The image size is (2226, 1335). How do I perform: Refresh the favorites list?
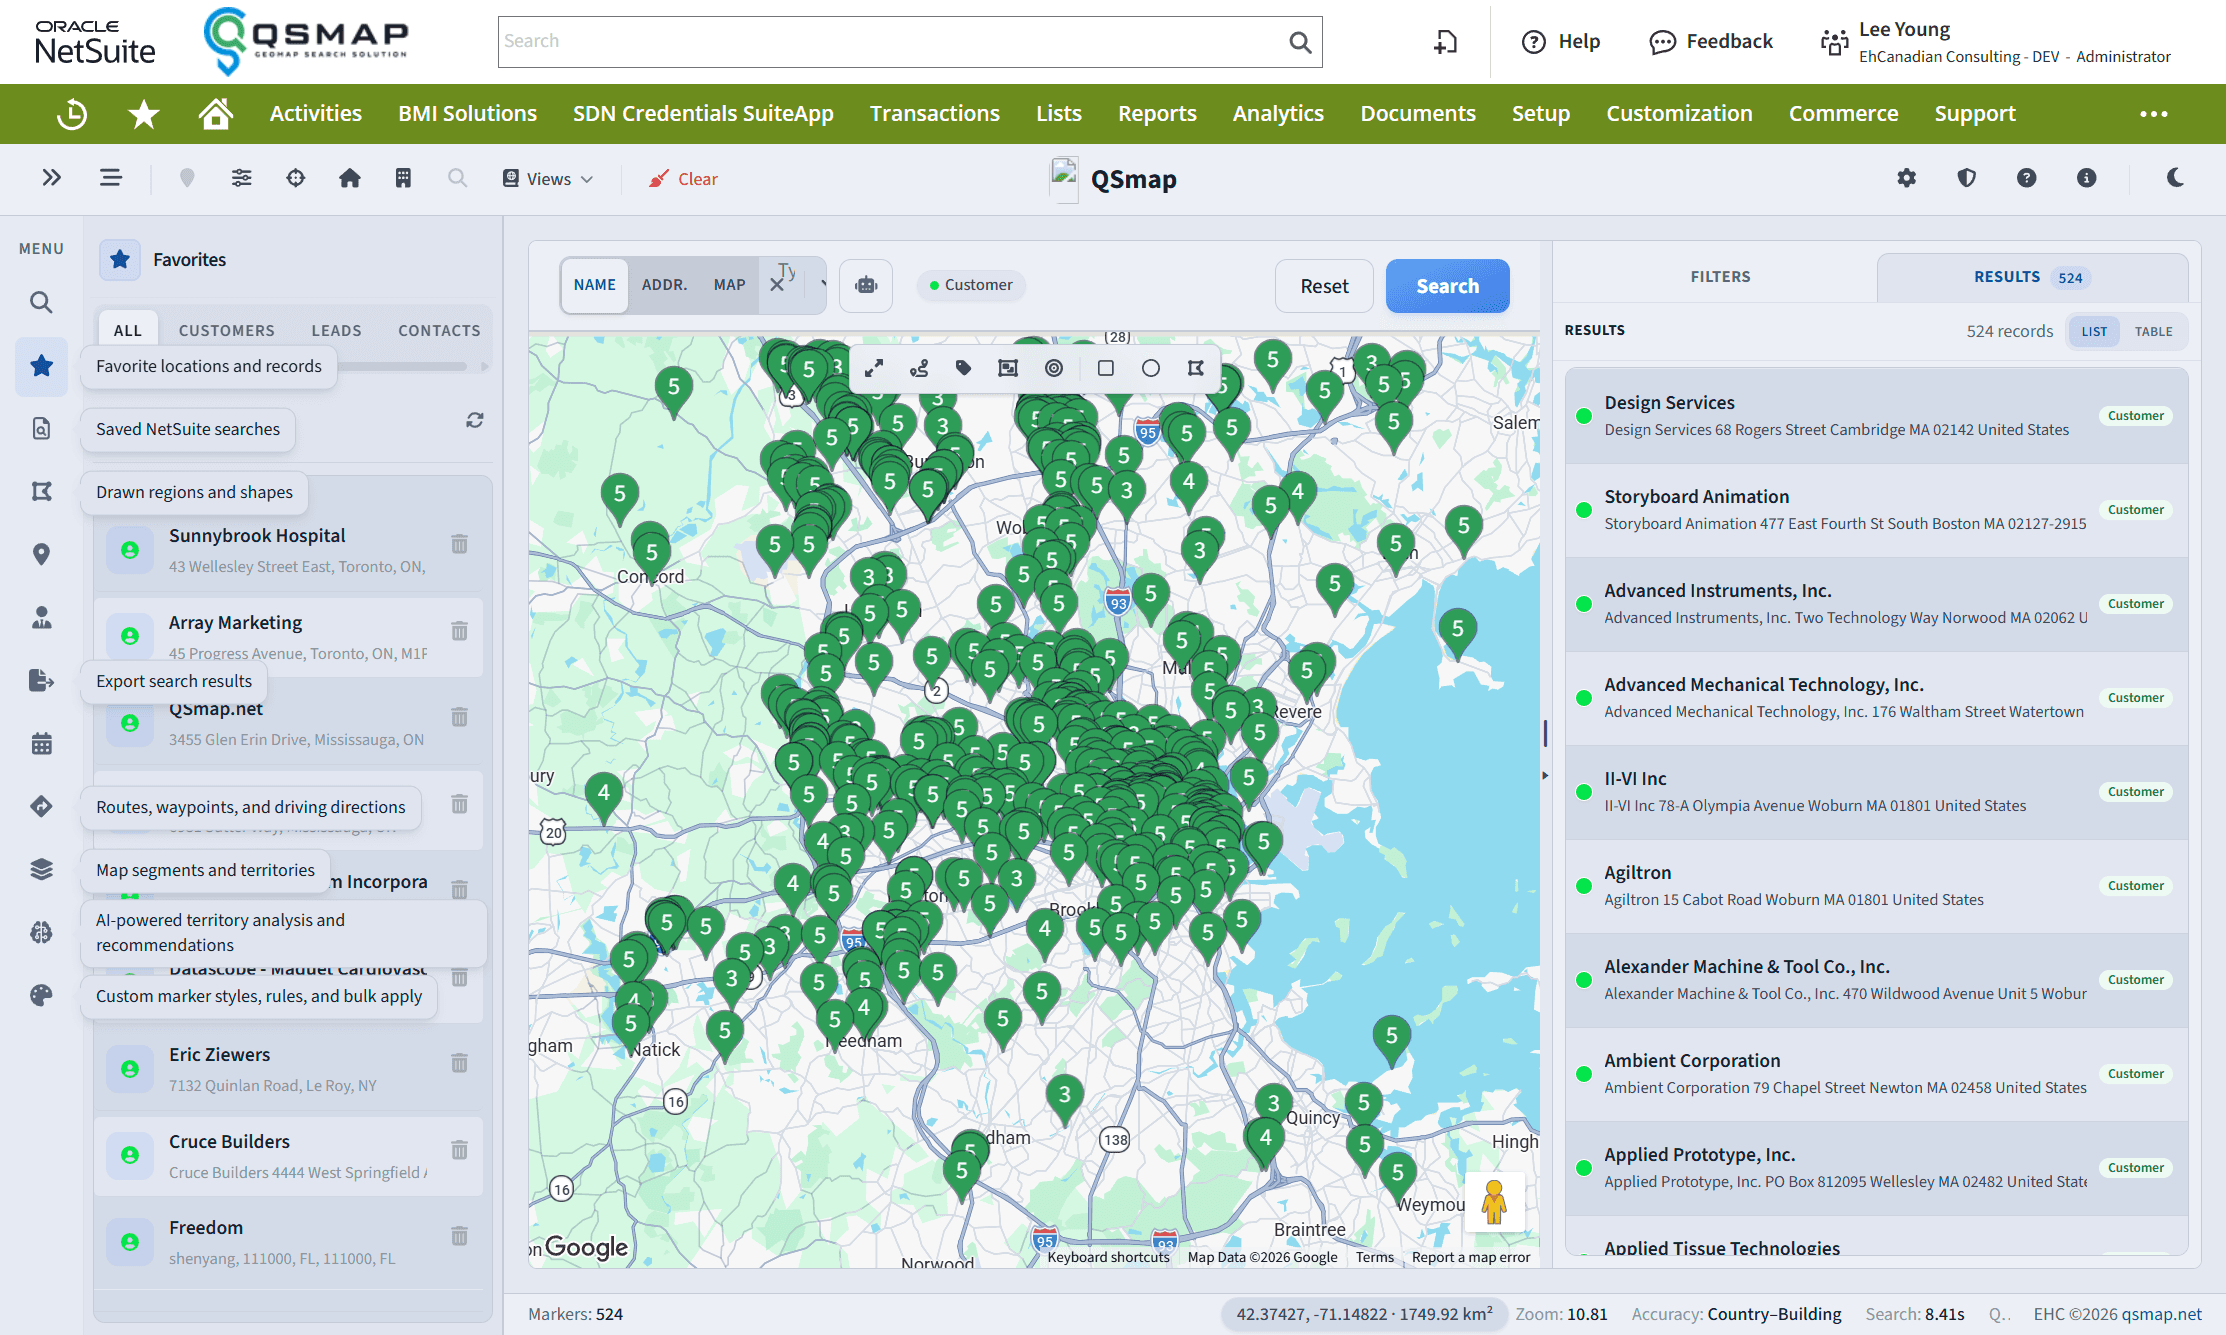[475, 420]
